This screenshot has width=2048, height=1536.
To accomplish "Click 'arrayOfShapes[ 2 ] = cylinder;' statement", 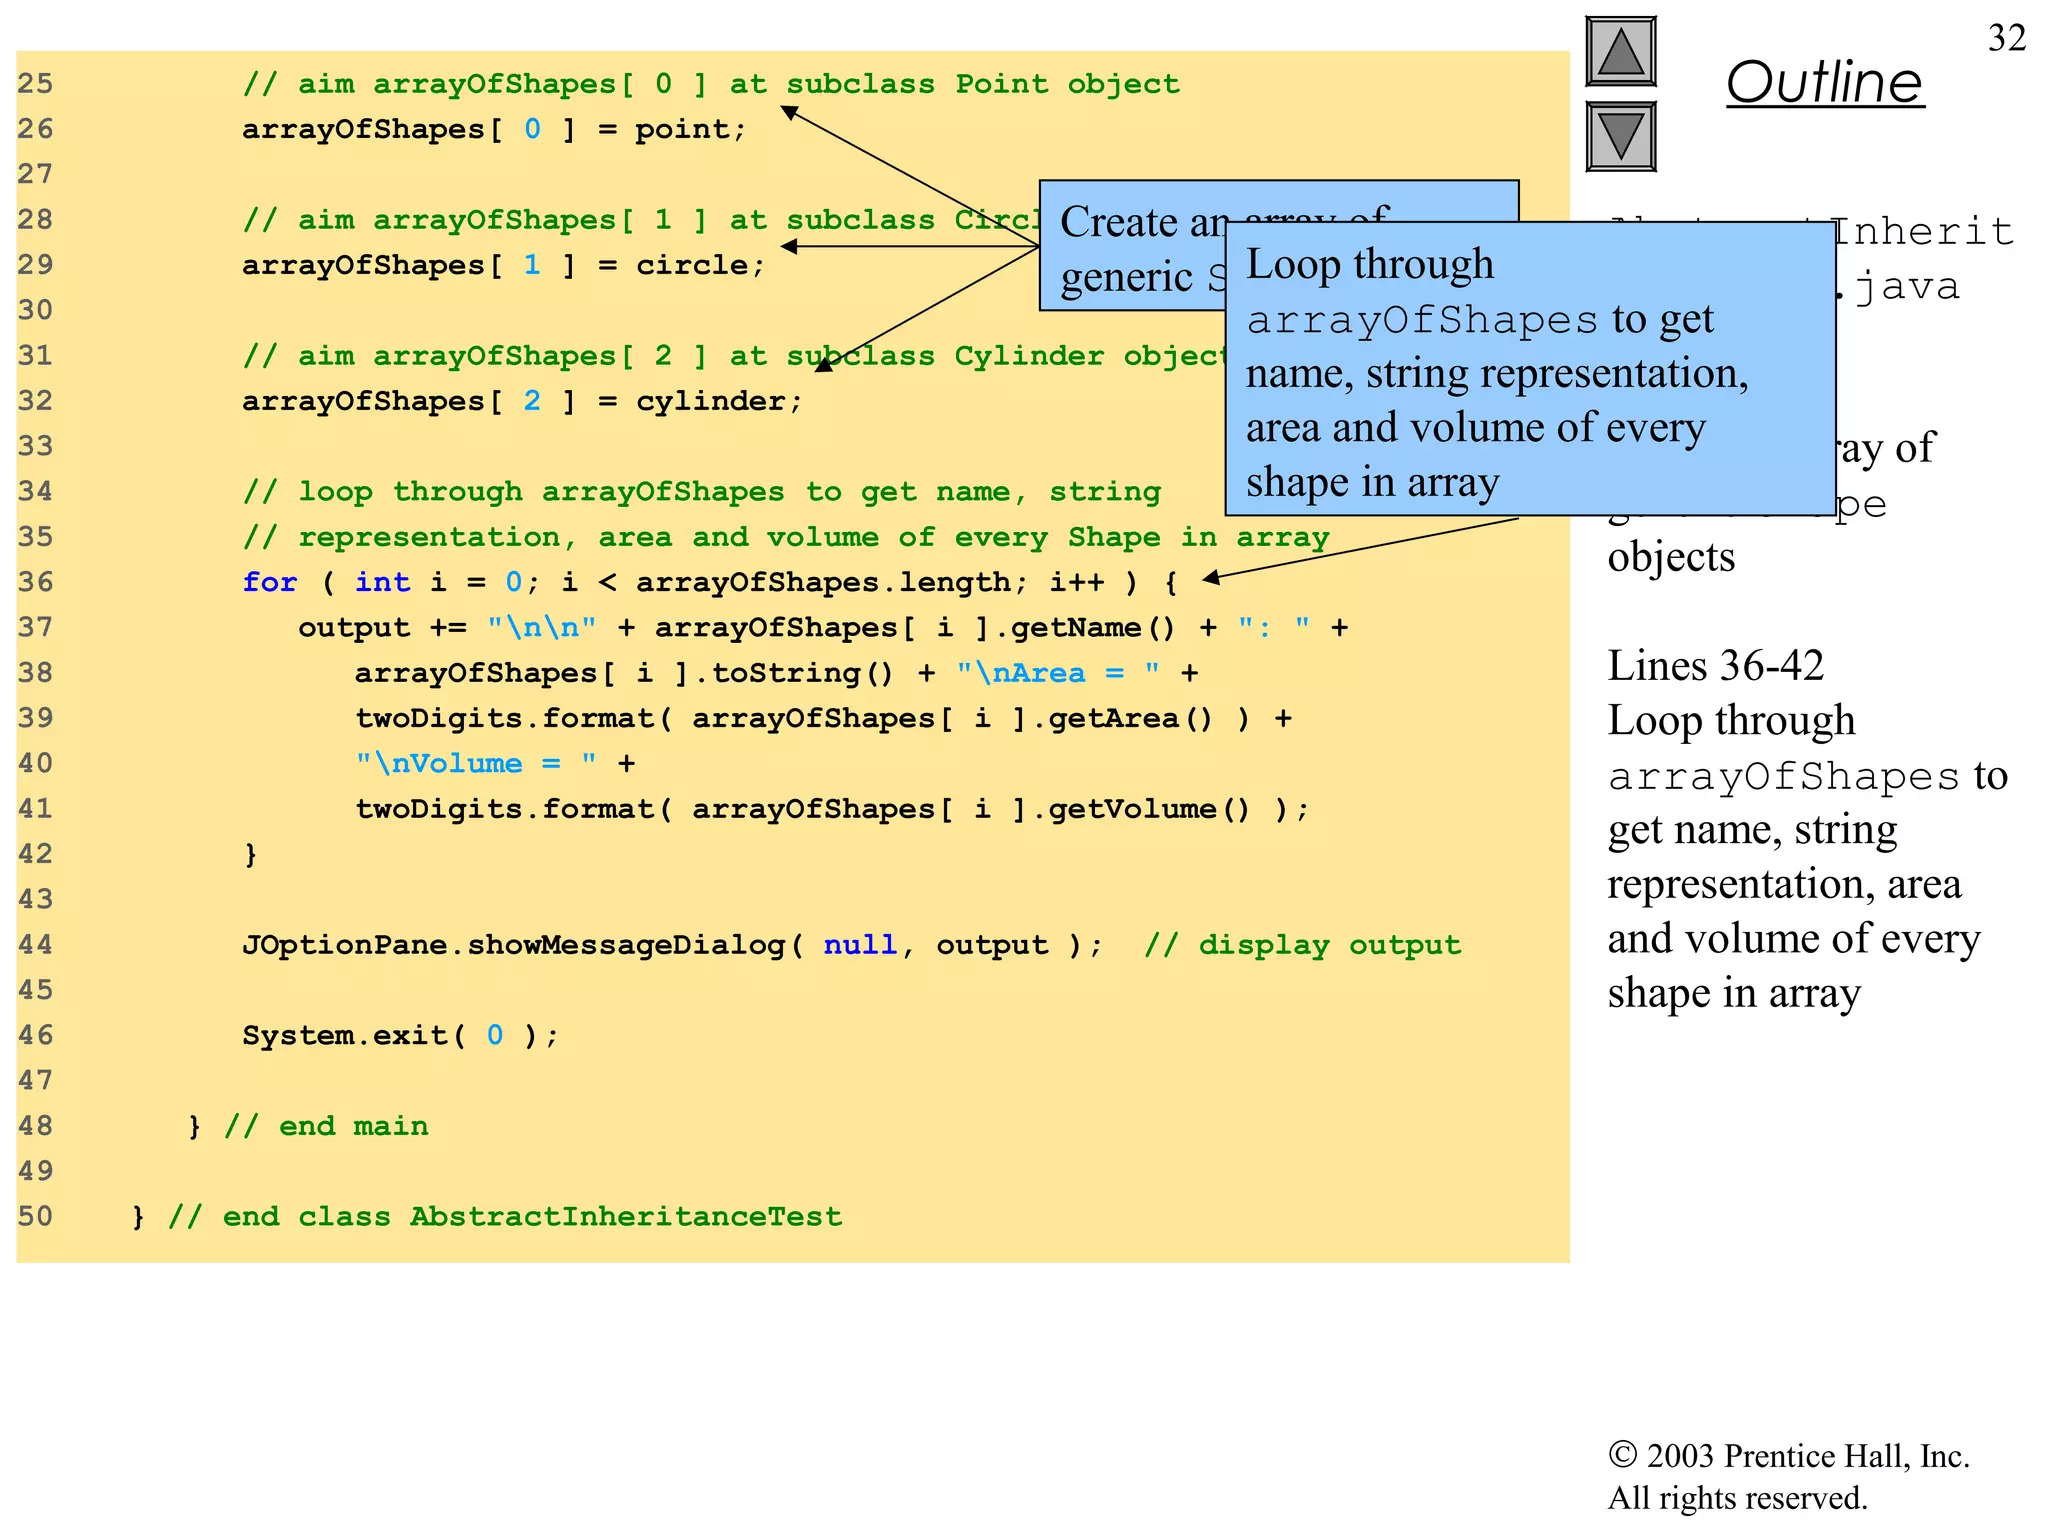I will click(522, 402).
